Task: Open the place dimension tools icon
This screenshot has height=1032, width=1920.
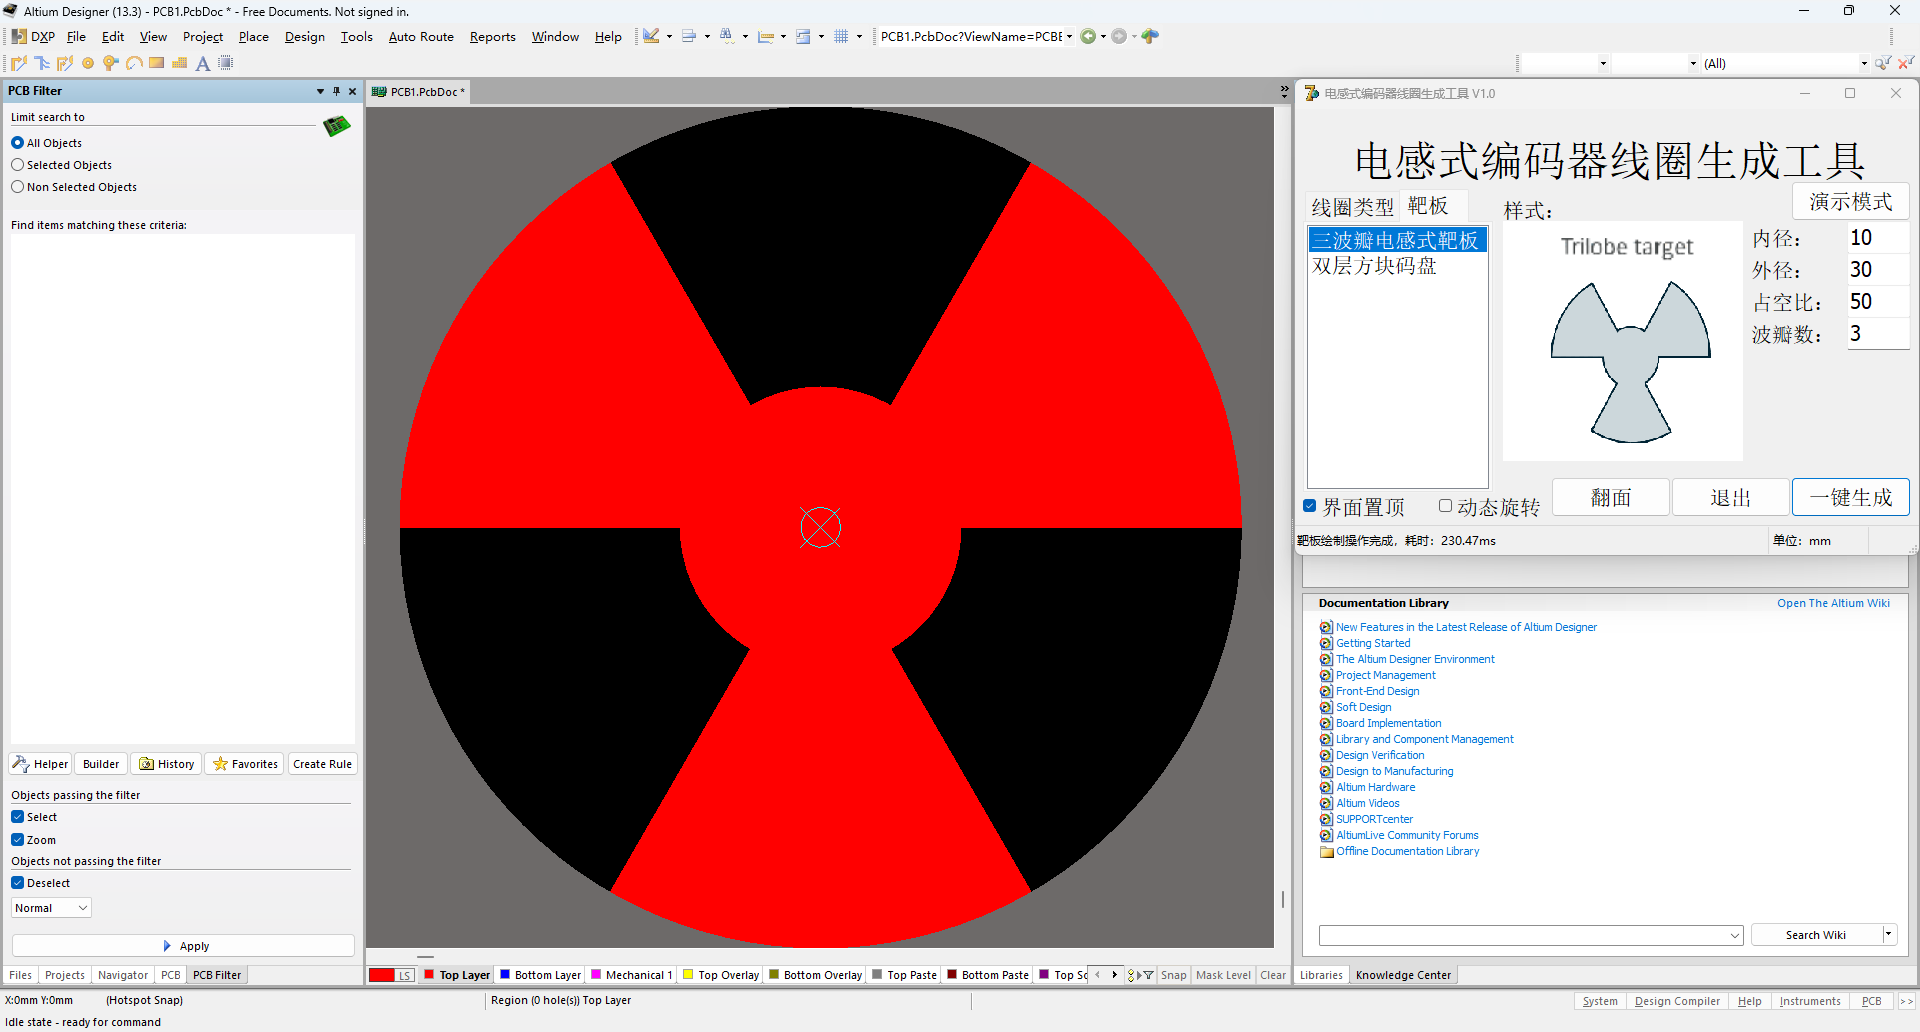Action: tap(766, 36)
